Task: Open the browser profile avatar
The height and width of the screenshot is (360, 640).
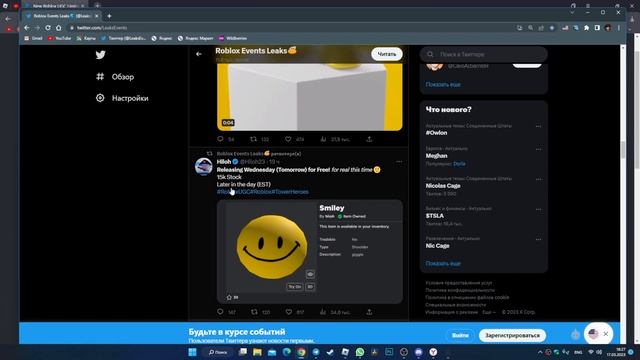Action: pyautogui.click(x=608, y=28)
